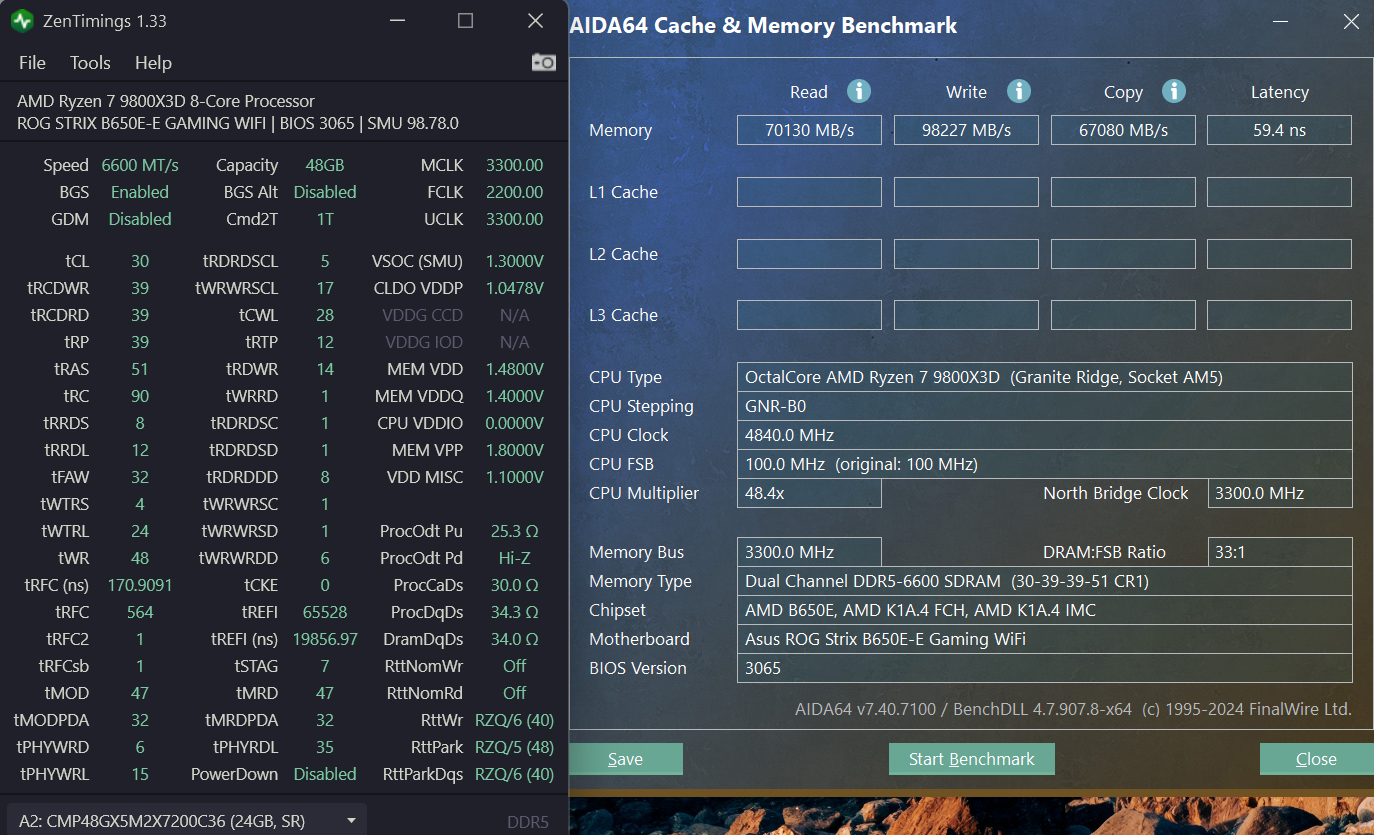
Task: Click the ROG STRIX B650E-E BIOS info line
Action: click(x=238, y=123)
